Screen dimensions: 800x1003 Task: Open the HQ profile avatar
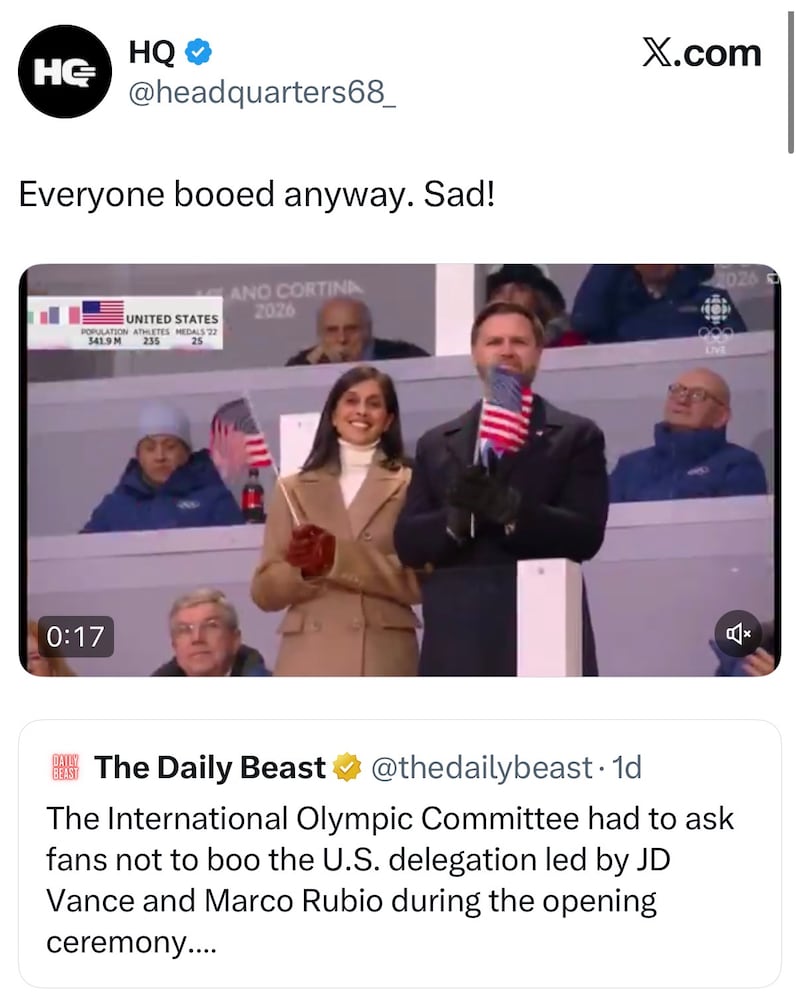tap(65, 72)
